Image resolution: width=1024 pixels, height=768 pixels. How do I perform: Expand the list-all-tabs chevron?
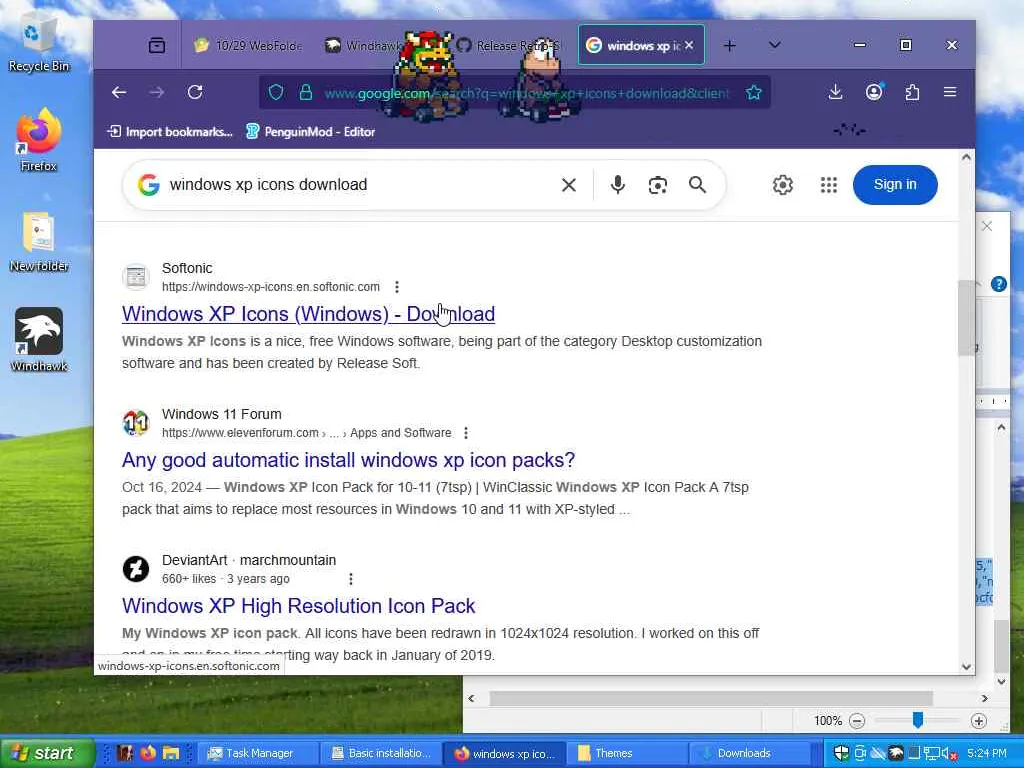(775, 45)
